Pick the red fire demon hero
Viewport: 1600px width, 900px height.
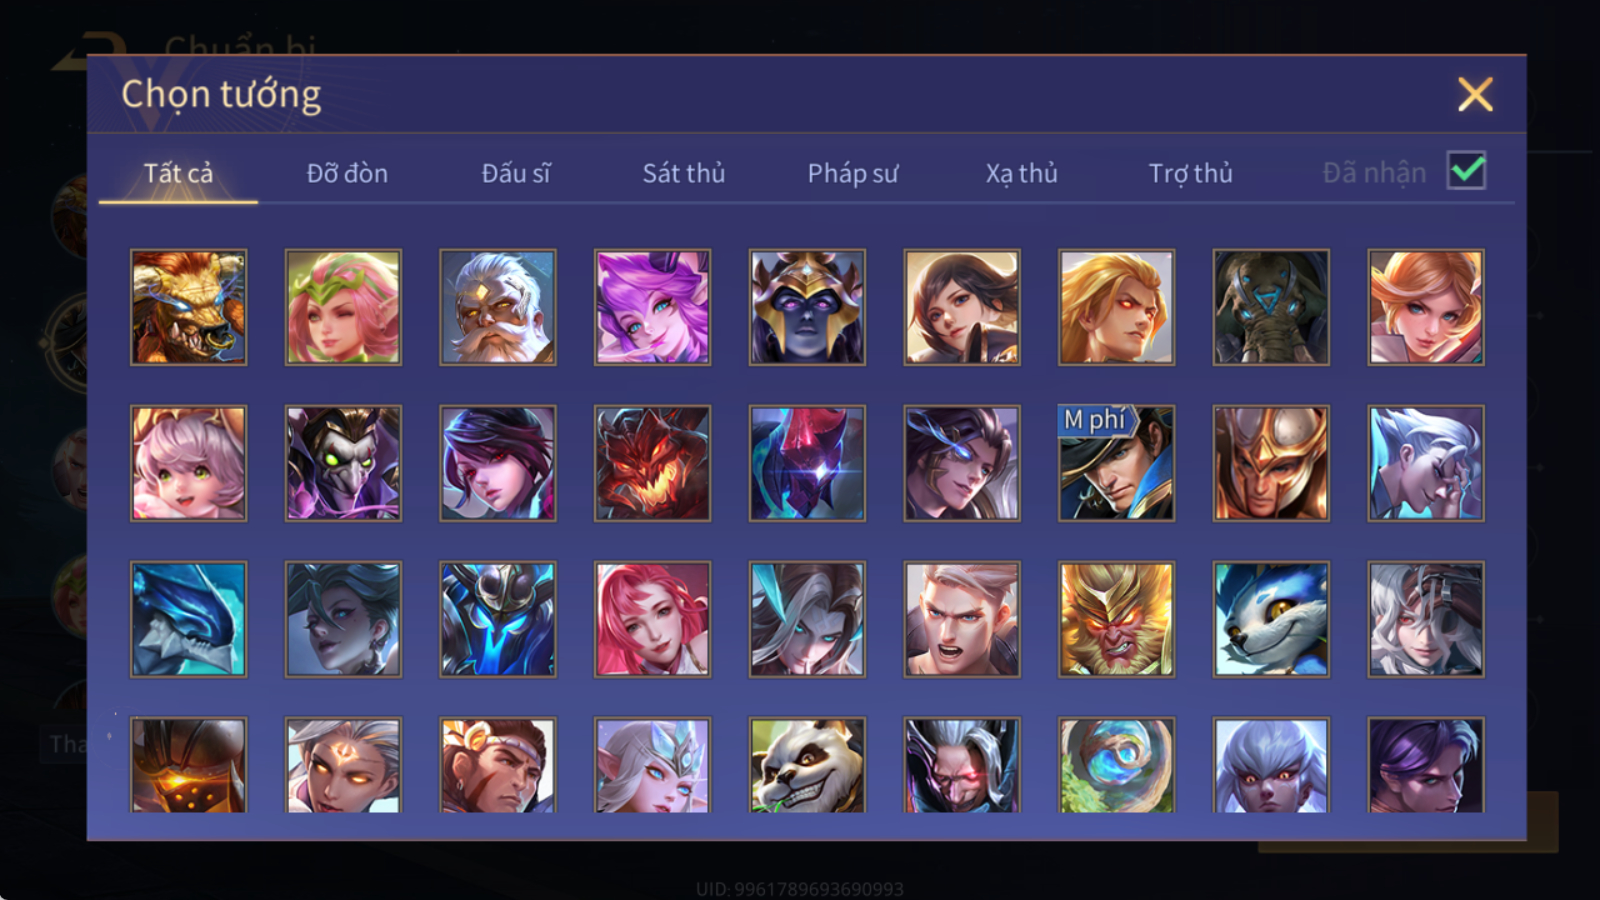652,463
